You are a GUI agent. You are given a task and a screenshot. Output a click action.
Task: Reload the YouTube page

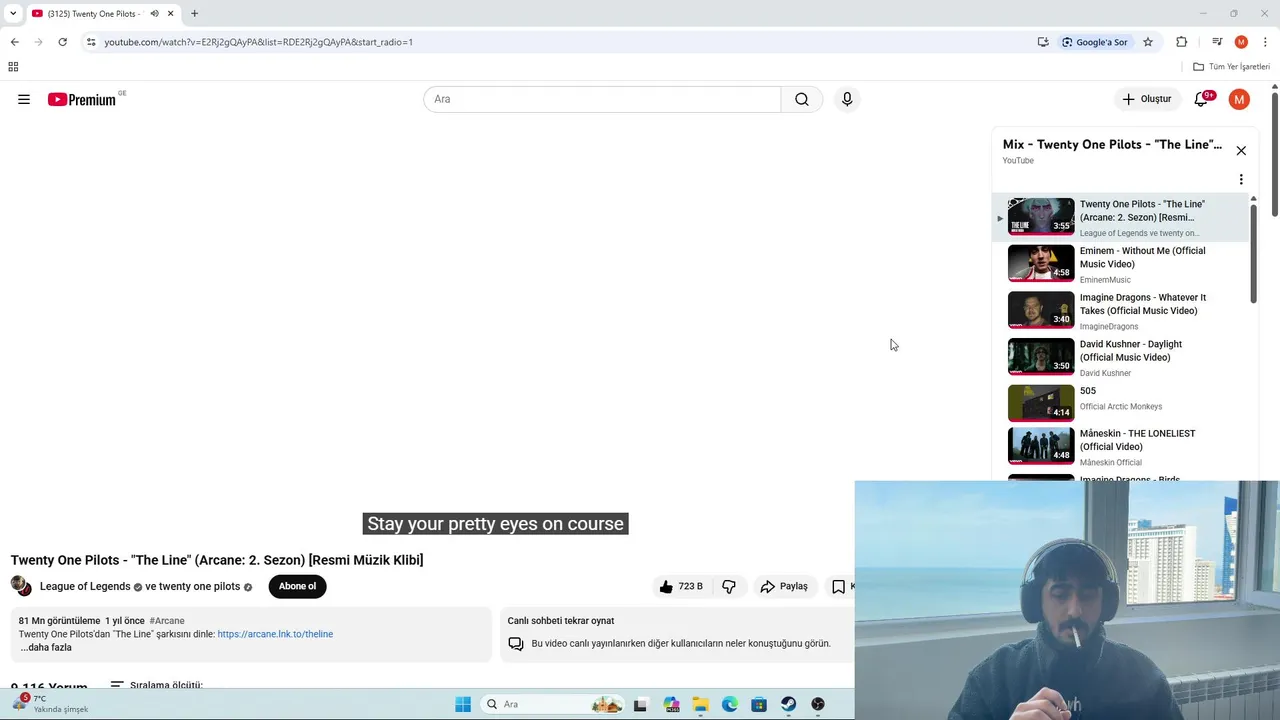(62, 42)
